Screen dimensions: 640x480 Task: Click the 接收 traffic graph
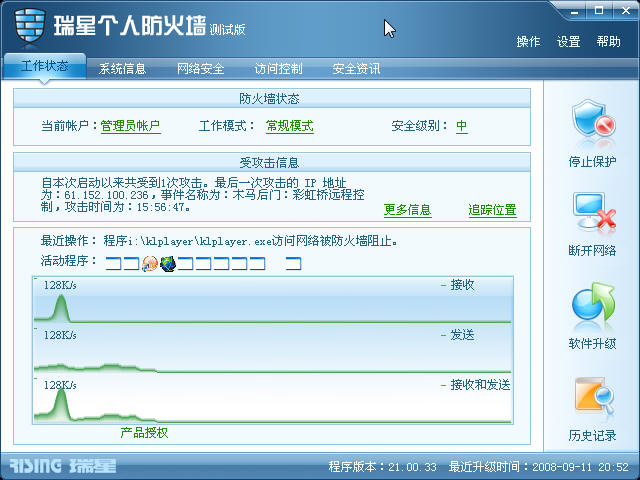(273, 300)
